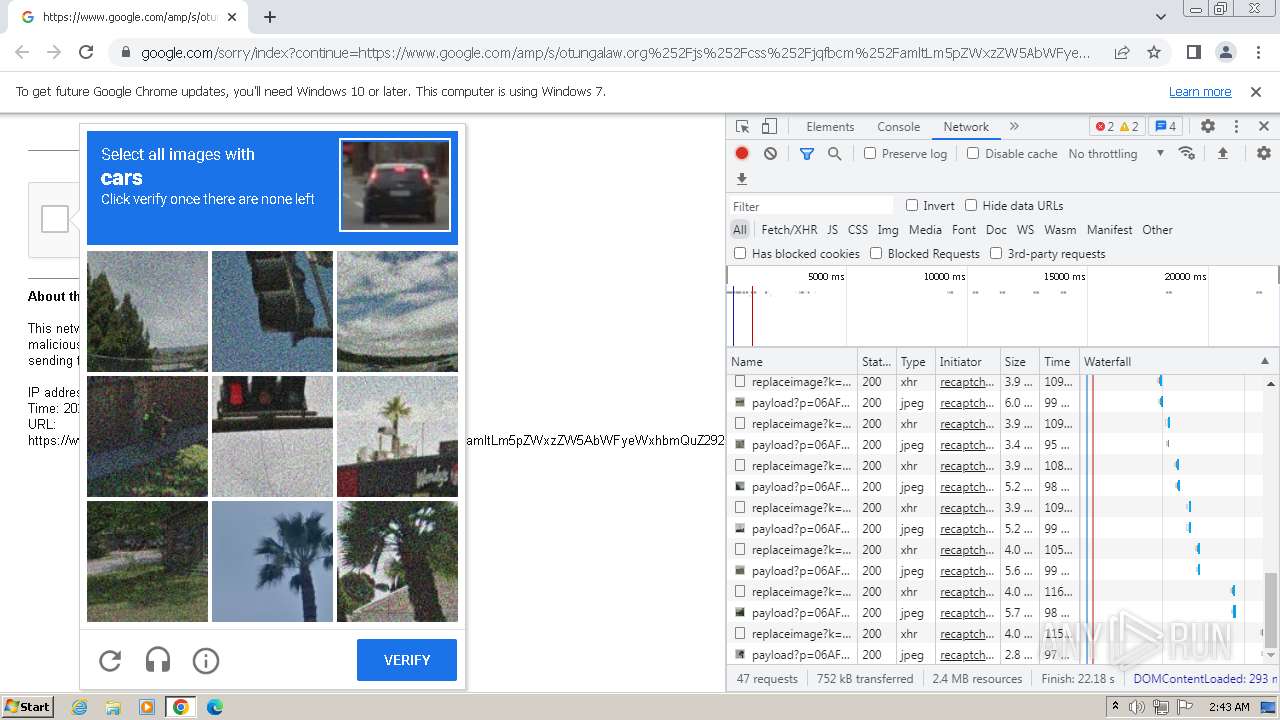Toggle the network filter funnel icon
1280x720 pixels.
[x=807, y=153]
